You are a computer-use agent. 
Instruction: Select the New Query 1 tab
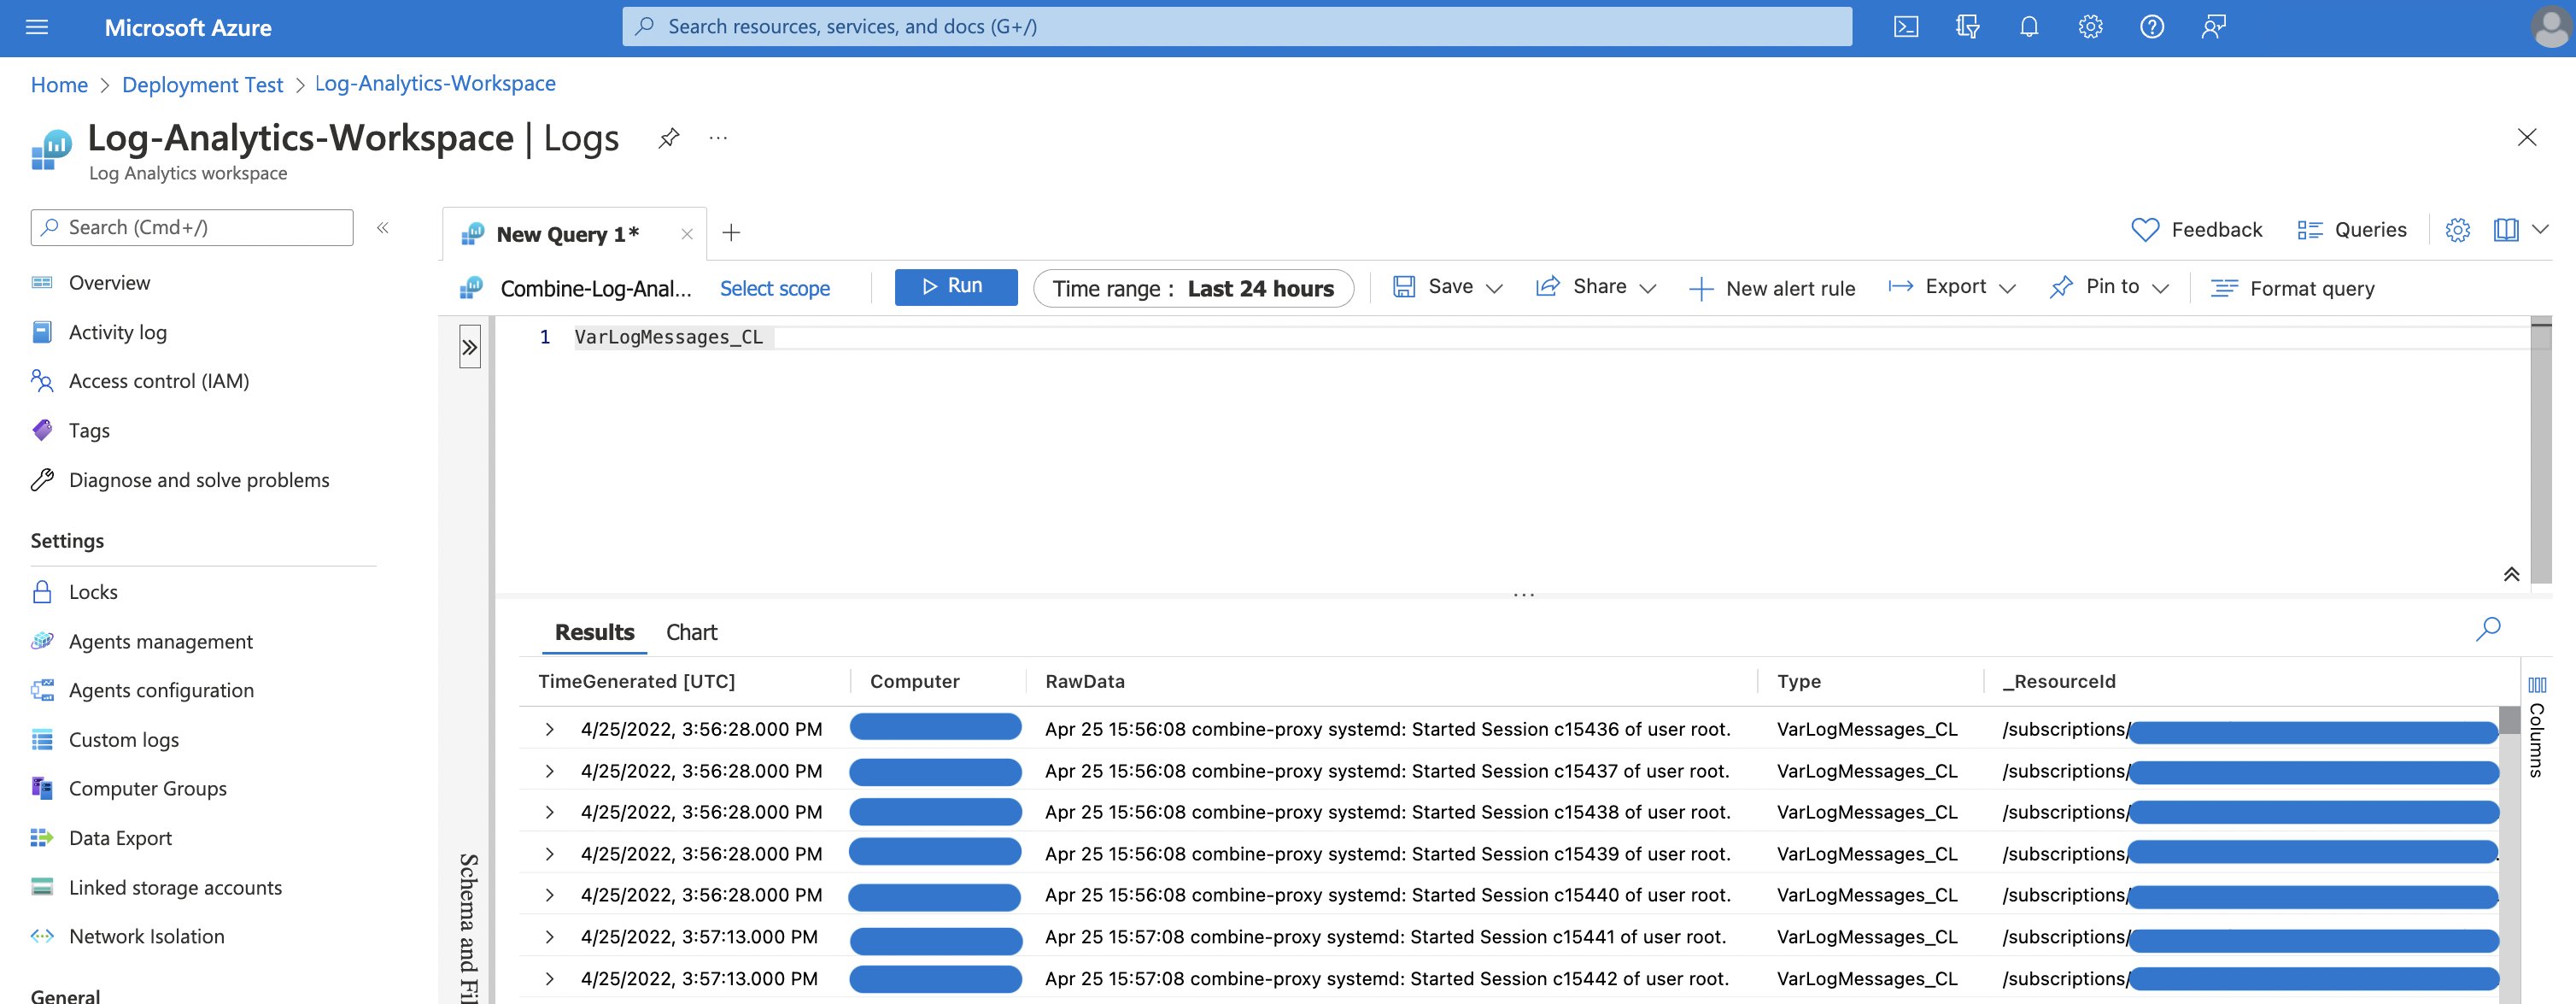click(x=567, y=234)
